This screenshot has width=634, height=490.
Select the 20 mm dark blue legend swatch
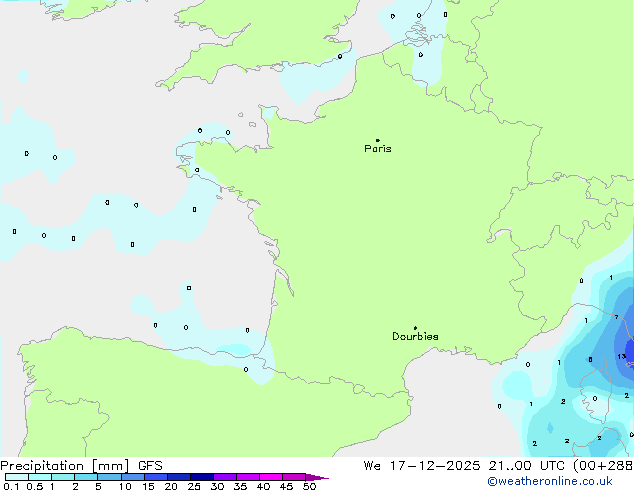click(x=179, y=477)
